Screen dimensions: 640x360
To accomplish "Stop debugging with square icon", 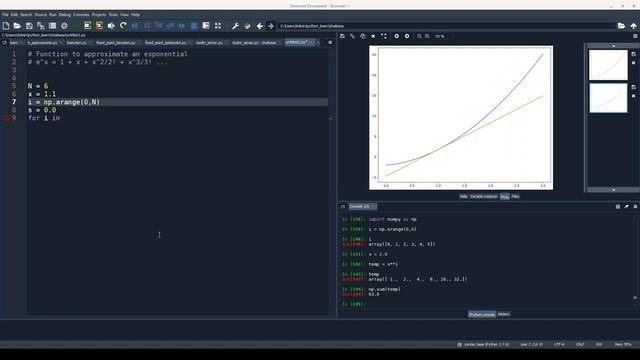I will (x=194, y=26).
